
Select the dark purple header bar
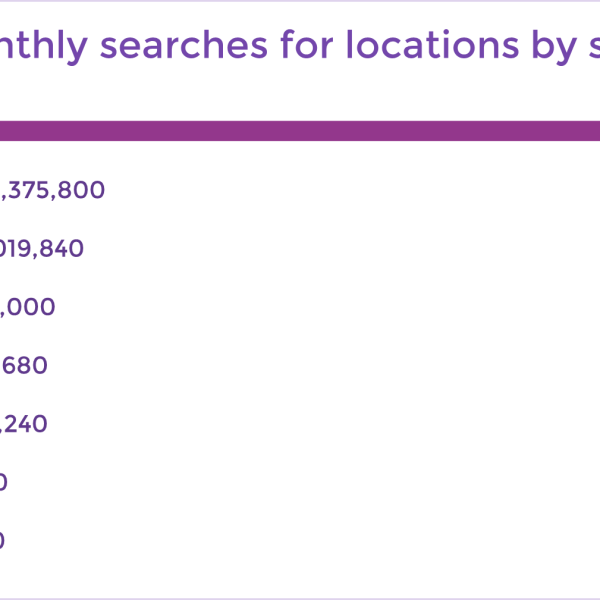(300, 131)
